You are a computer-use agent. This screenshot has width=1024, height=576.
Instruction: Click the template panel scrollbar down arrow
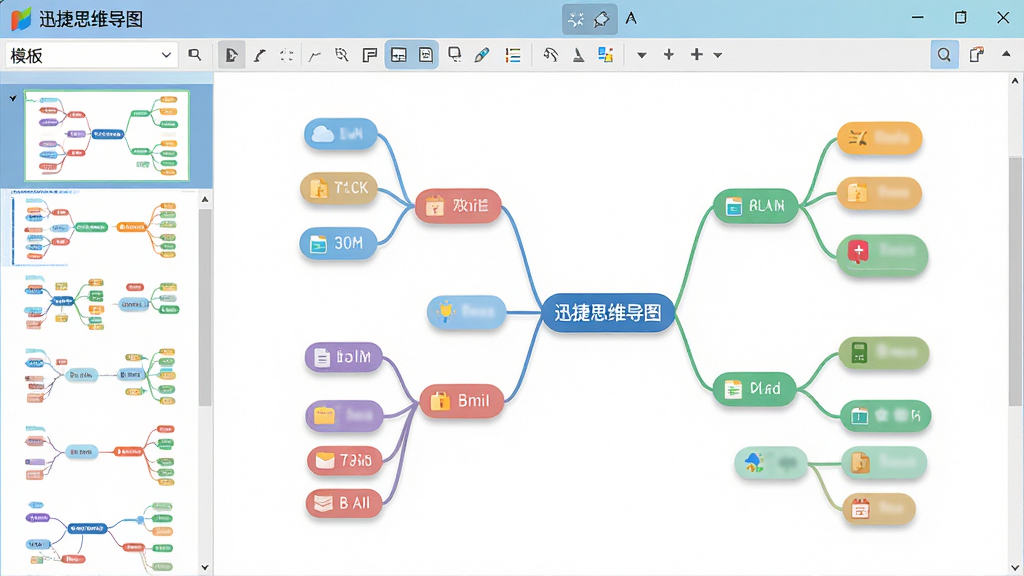click(x=205, y=568)
